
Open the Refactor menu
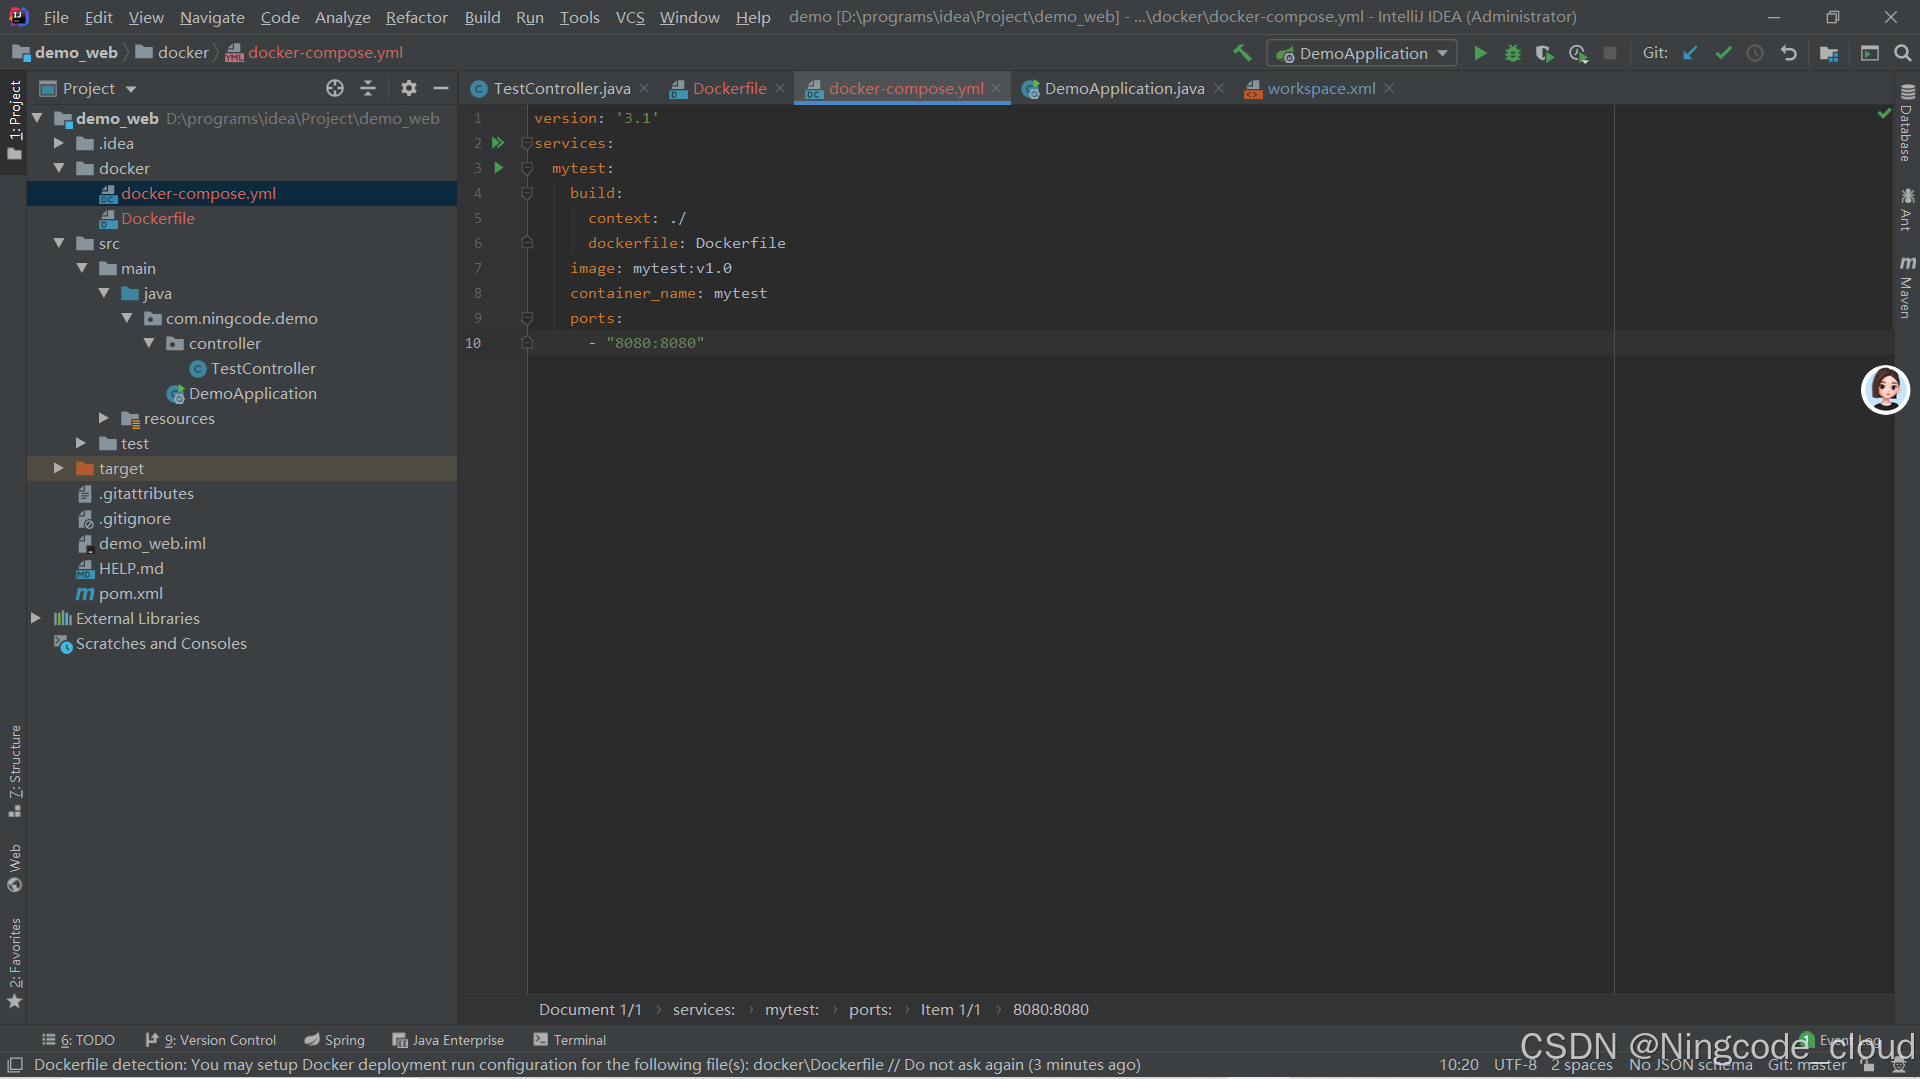416,17
